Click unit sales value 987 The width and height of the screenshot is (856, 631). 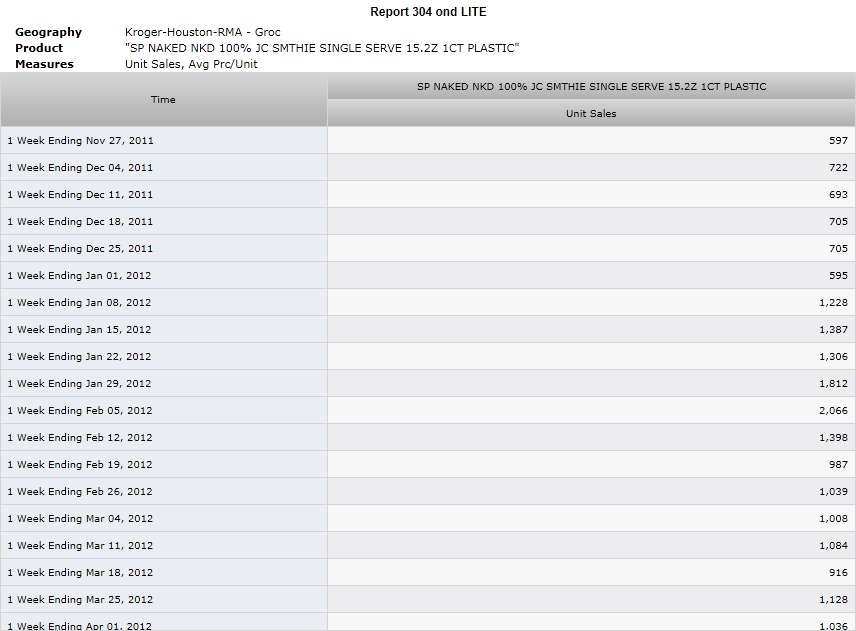838,465
